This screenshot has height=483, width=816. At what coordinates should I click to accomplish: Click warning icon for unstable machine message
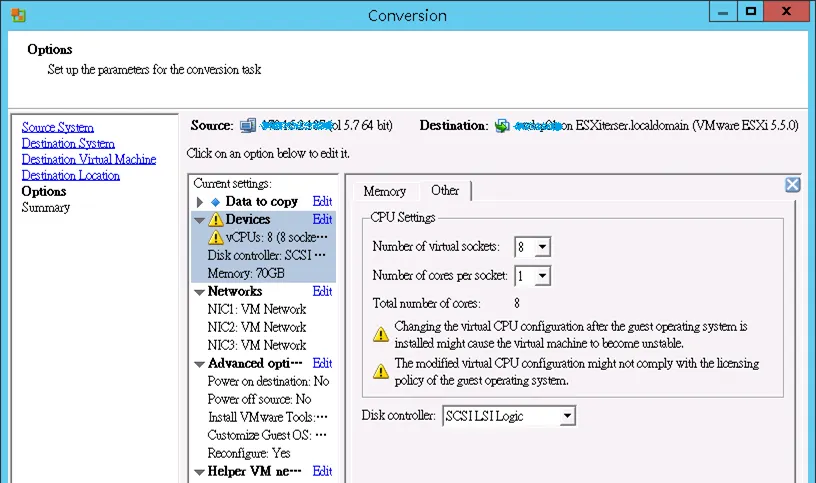pos(381,334)
